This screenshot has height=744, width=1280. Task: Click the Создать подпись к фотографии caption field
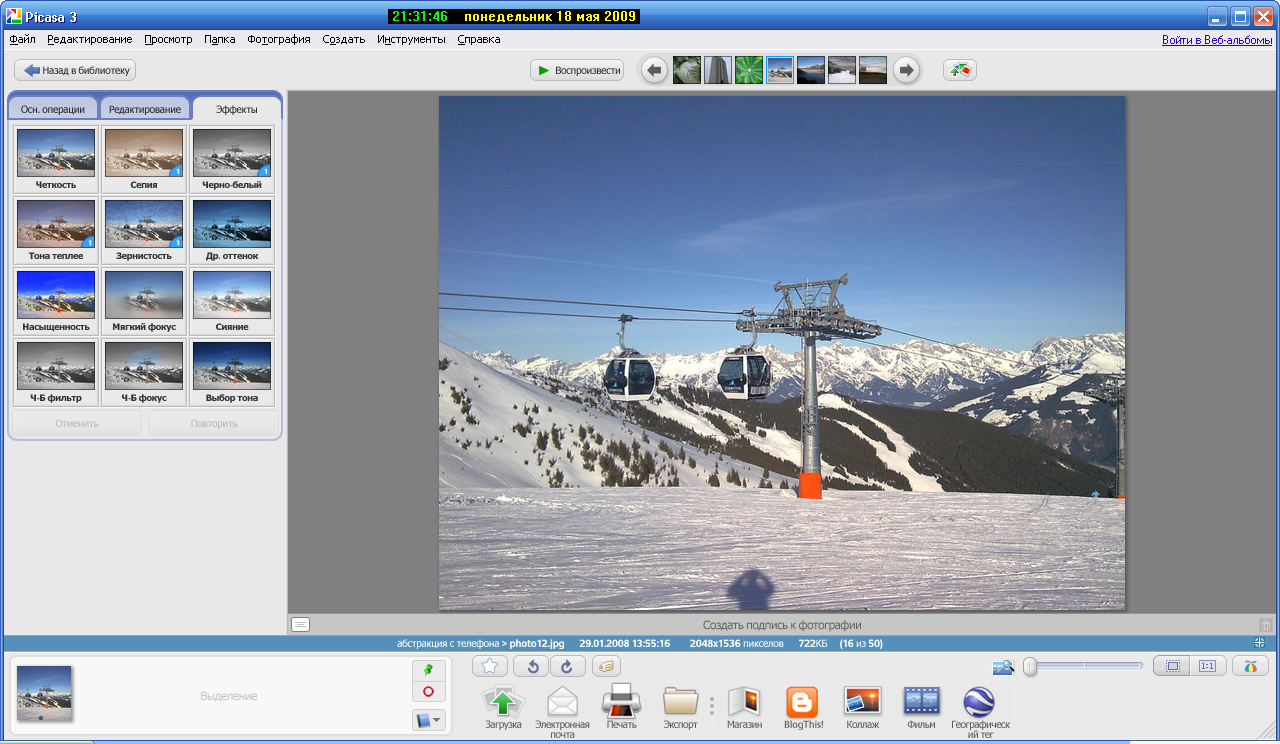[782, 625]
